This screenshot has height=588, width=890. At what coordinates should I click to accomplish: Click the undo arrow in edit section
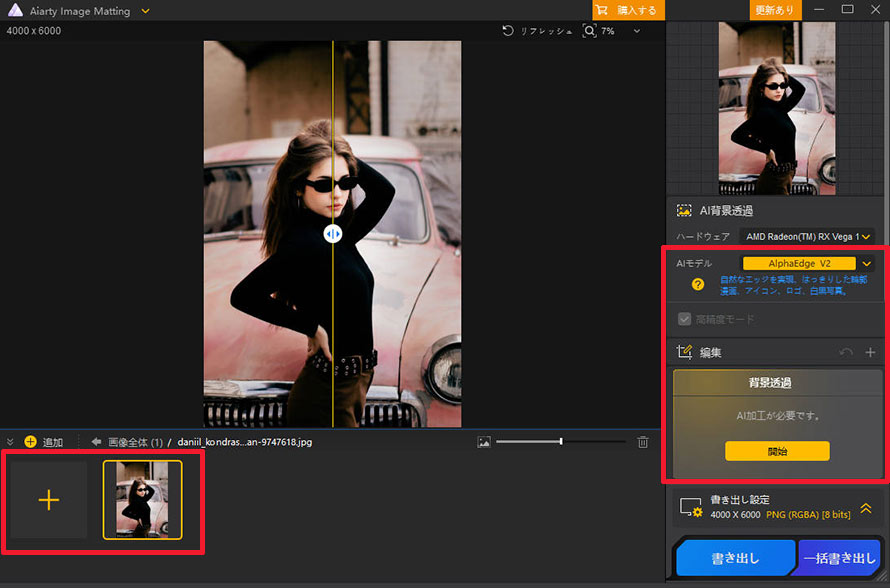(846, 352)
